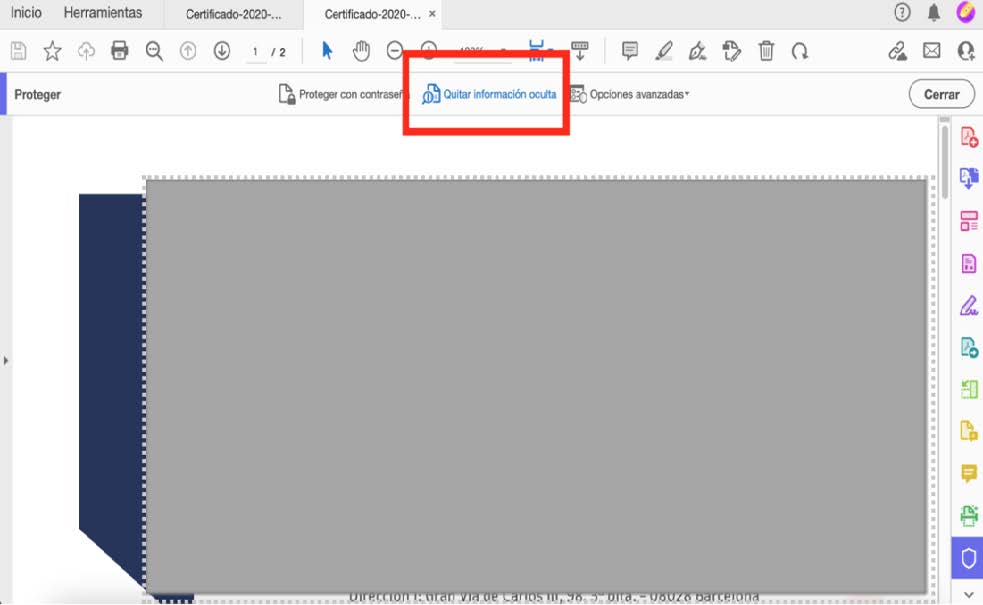Select the Protect shield icon in the sidebar
Screen dimensions: 983x605
[967, 558]
